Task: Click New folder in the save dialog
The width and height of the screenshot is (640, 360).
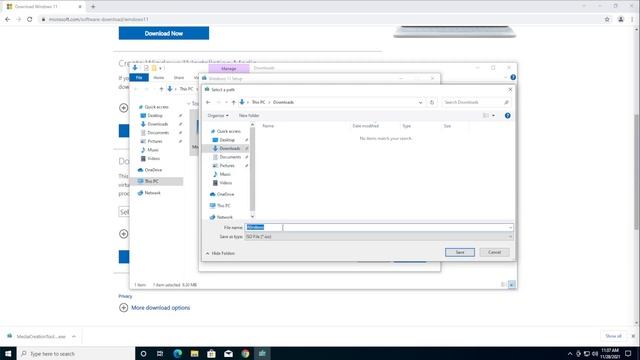Action: point(249,116)
